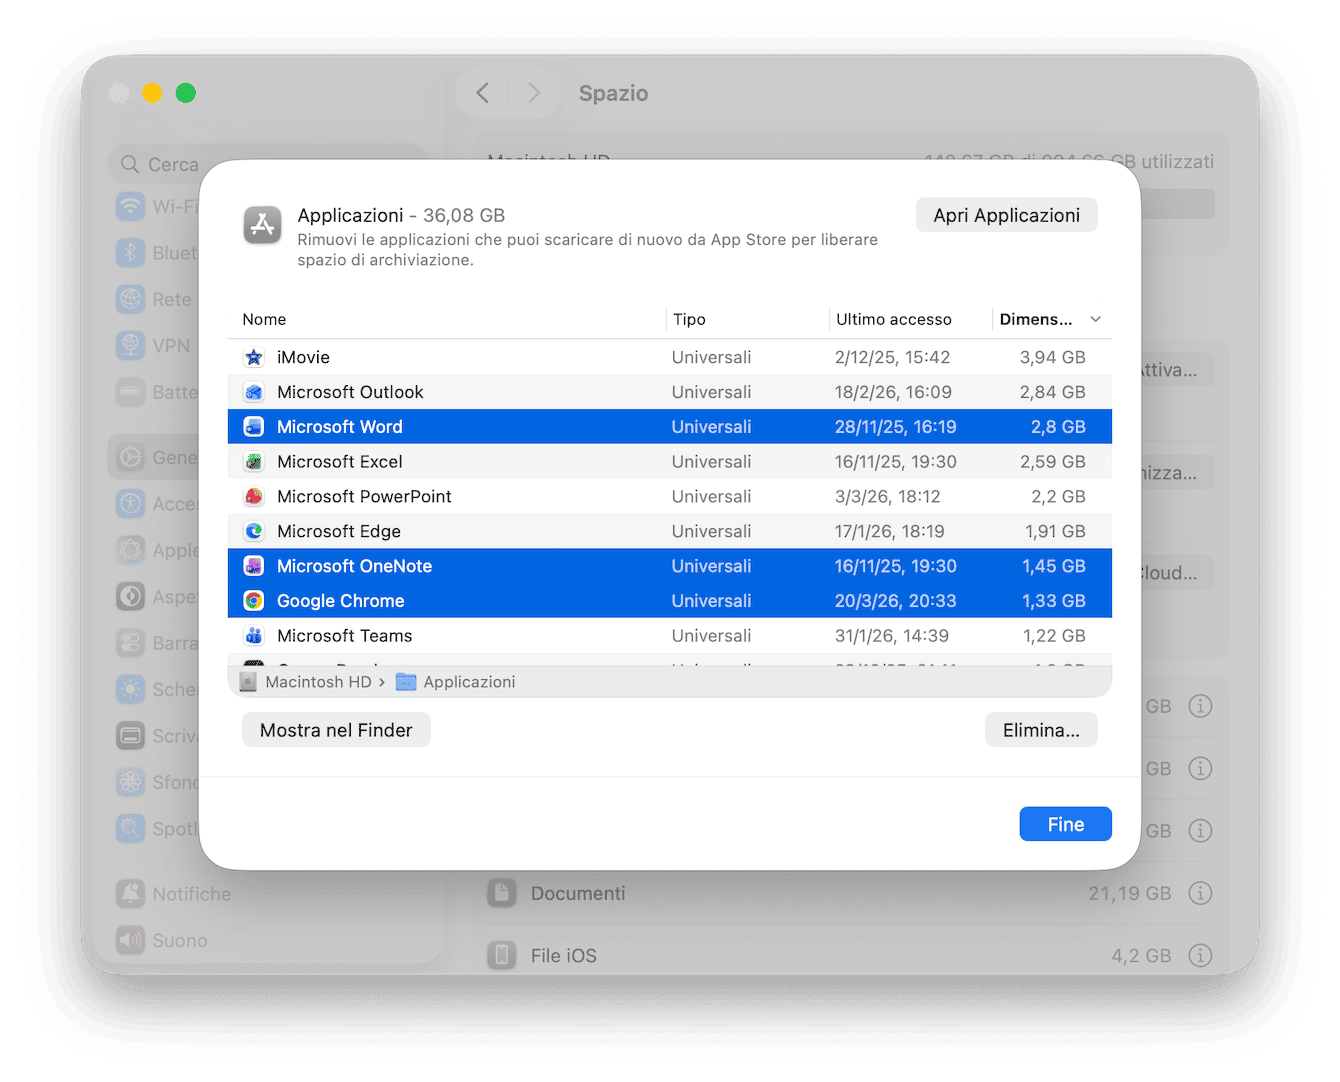Screen dimensions: 1340x1082
Task: Click the Wi-Fi icon in the sidebar
Action: pos(131,206)
